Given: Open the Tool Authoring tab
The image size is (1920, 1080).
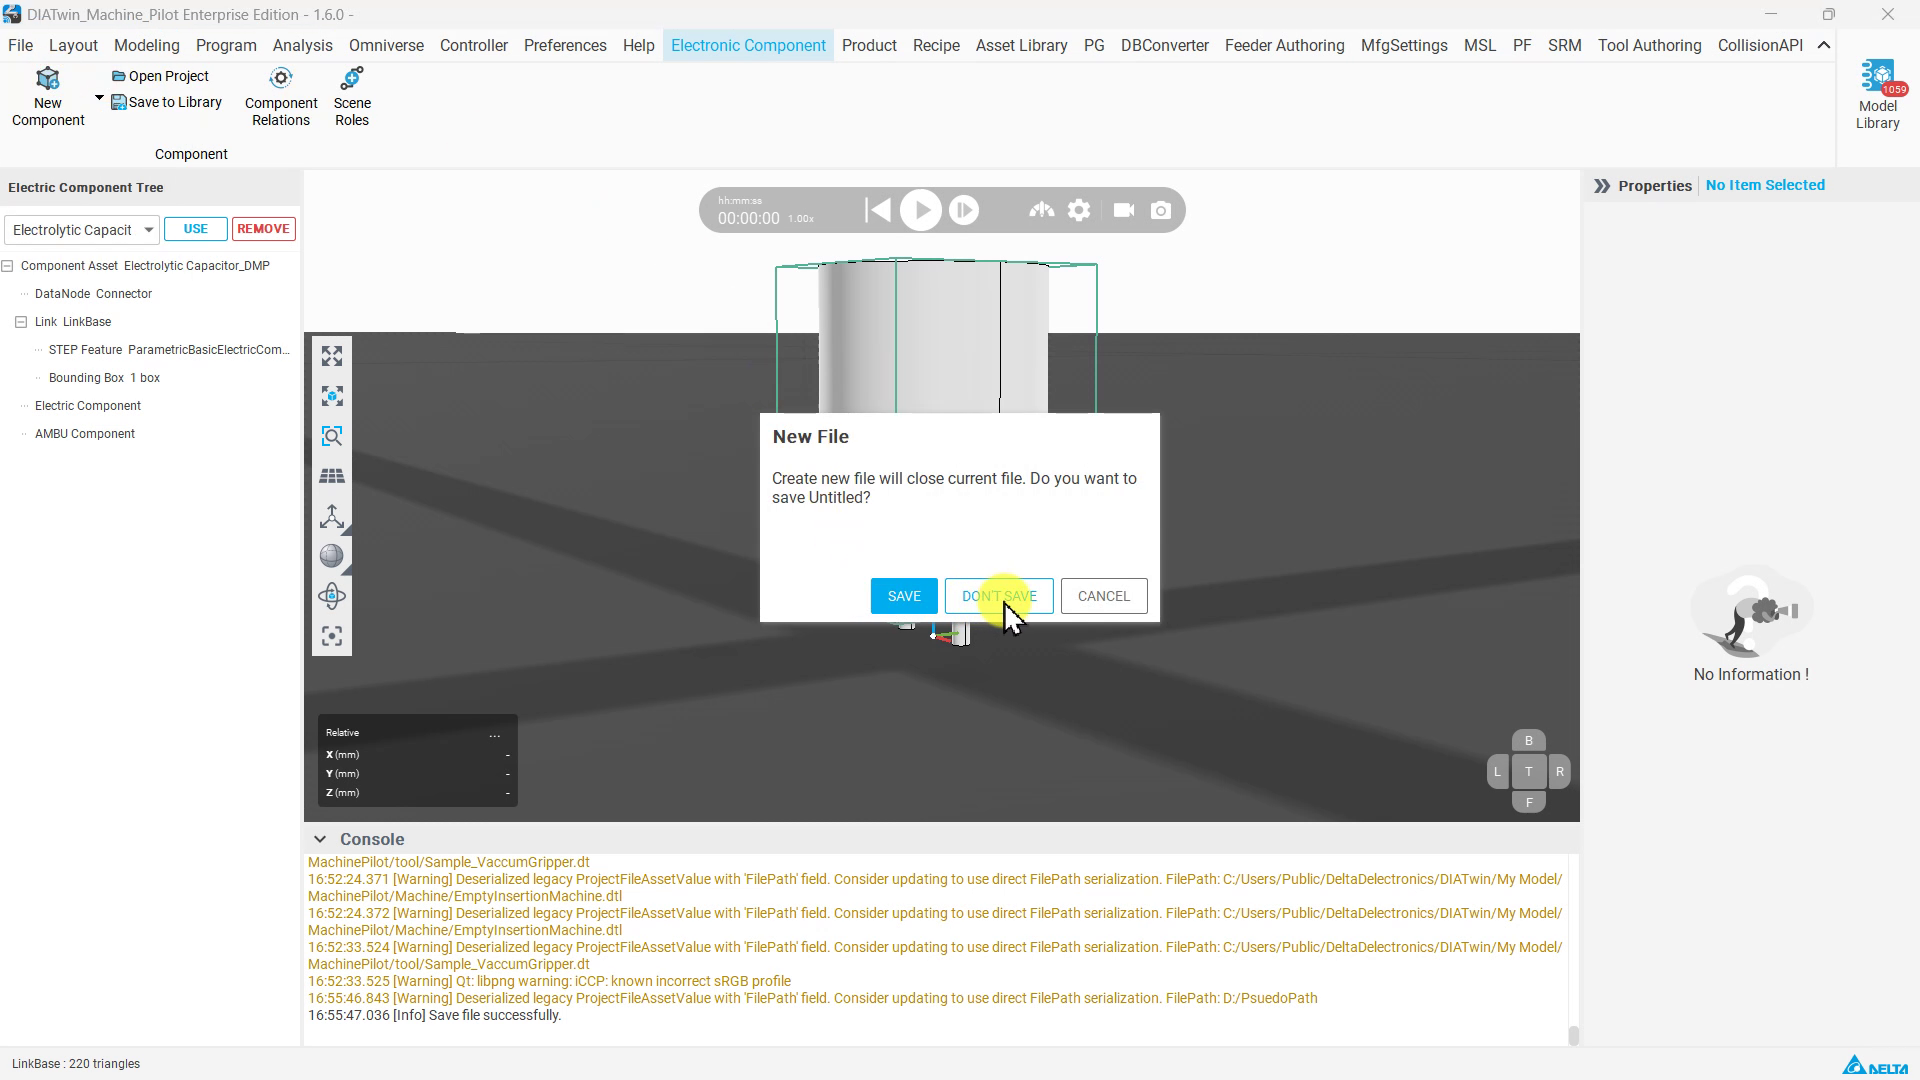Looking at the screenshot, I should pos(1649,46).
